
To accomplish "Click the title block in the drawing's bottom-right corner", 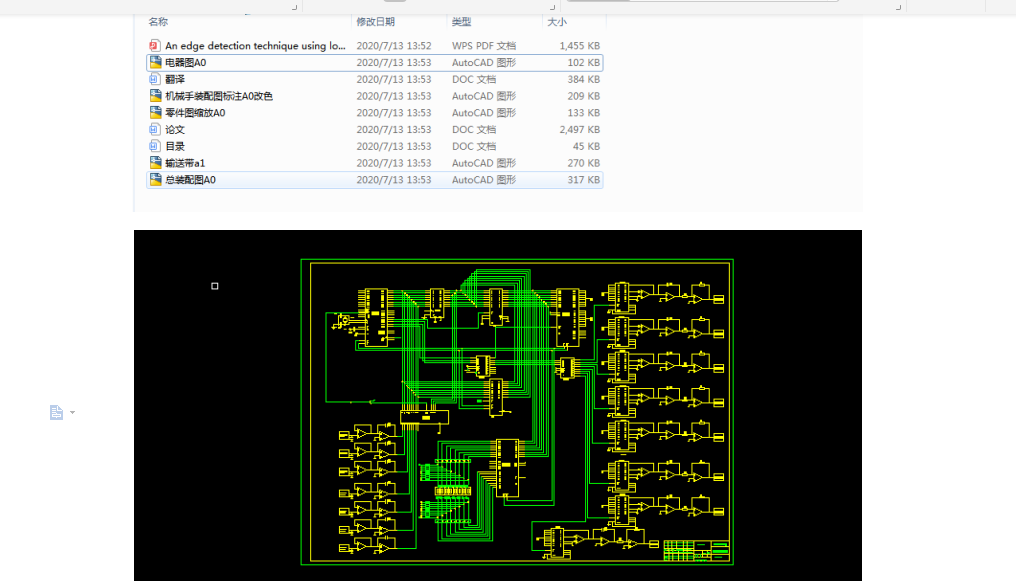I will (696, 551).
